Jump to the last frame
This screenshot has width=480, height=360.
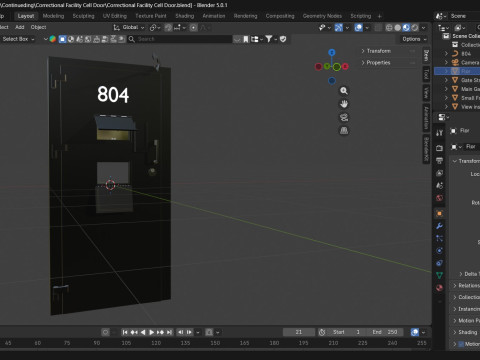[x=169, y=332]
